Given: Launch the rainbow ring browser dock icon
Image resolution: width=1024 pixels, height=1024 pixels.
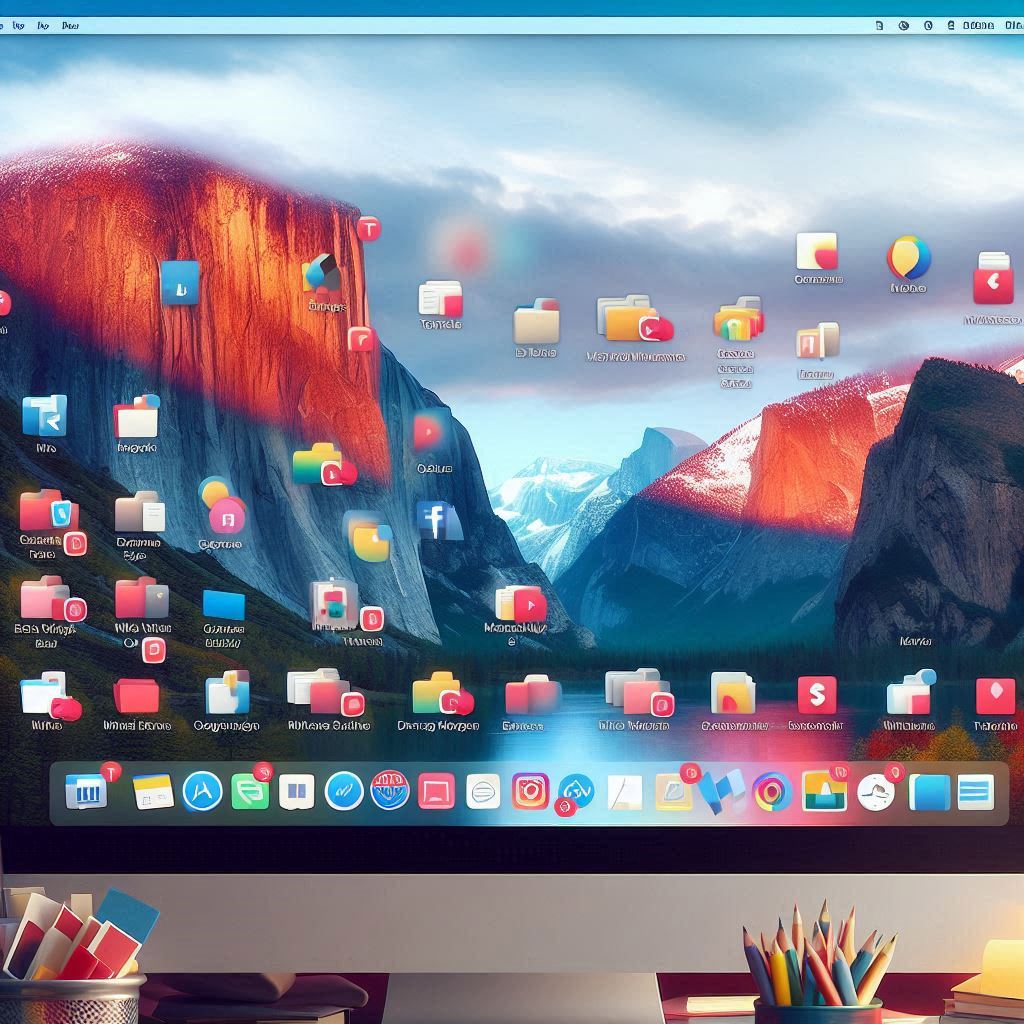Looking at the screenshot, I should pyautogui.click(x=772, y=792).
